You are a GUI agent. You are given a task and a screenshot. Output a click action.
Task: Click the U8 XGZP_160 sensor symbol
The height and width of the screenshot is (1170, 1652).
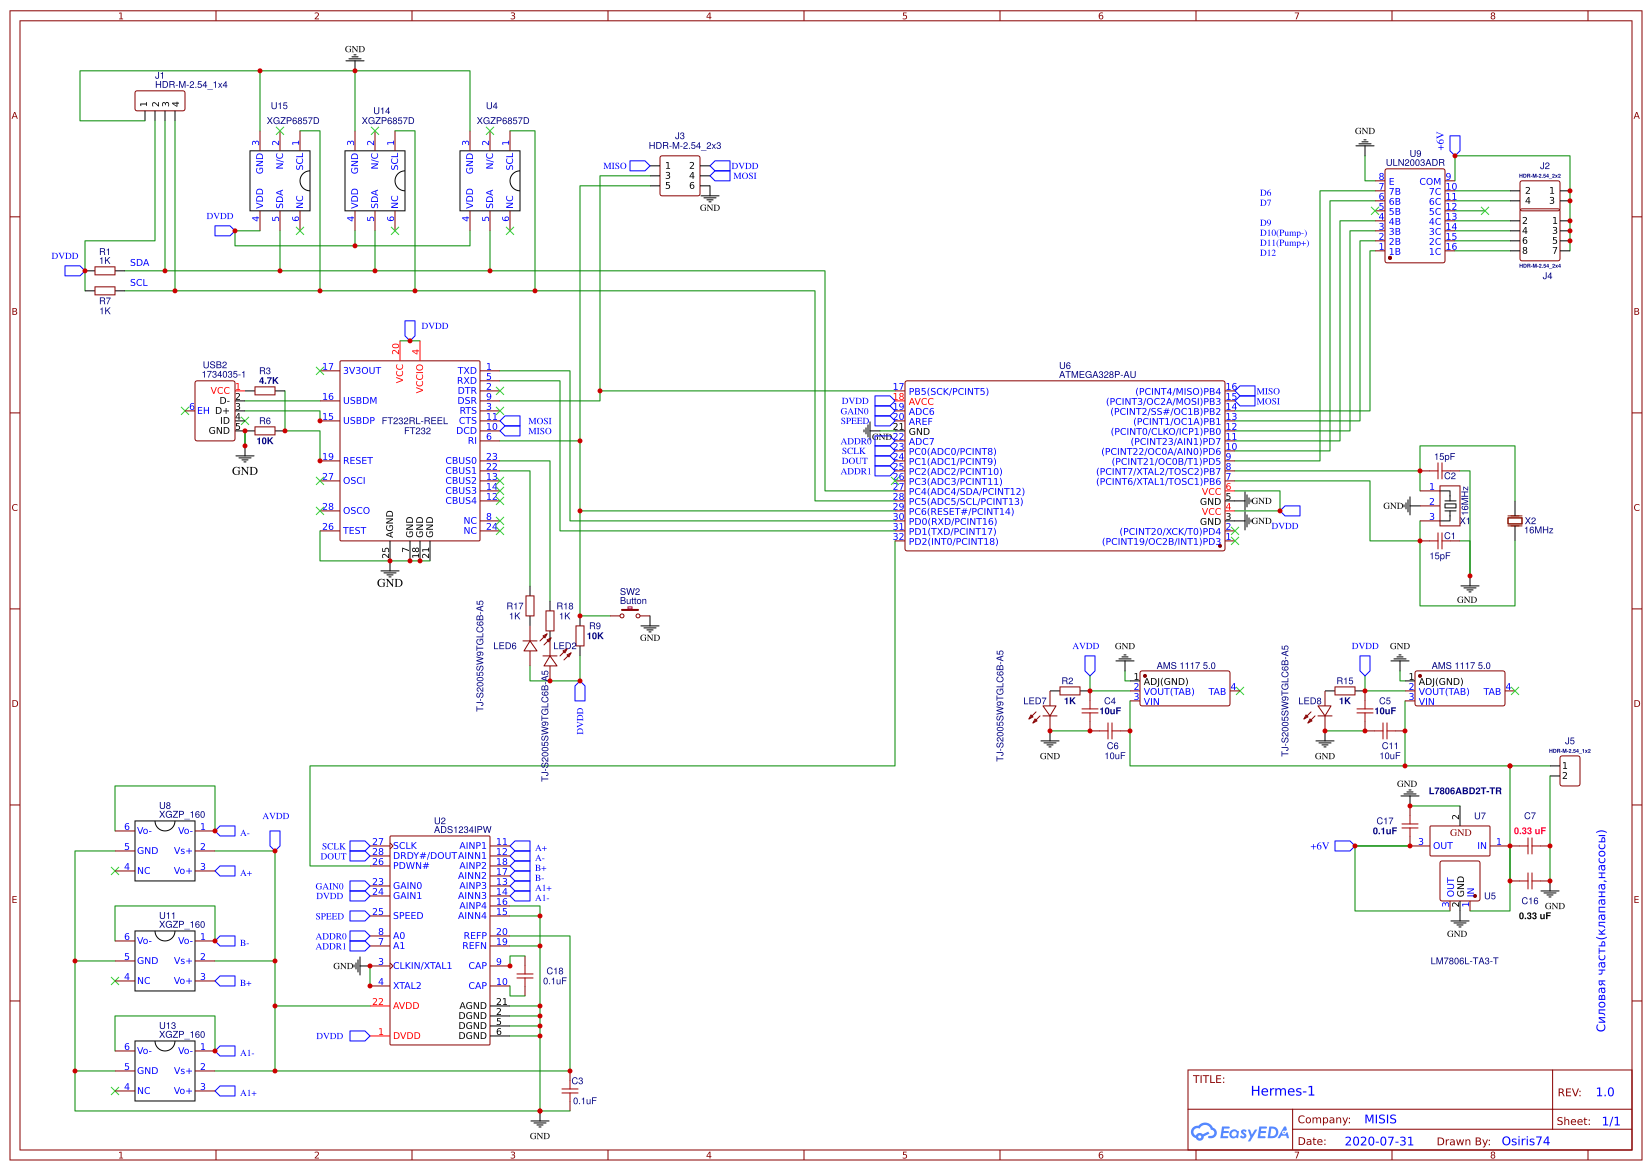[165, 850]
